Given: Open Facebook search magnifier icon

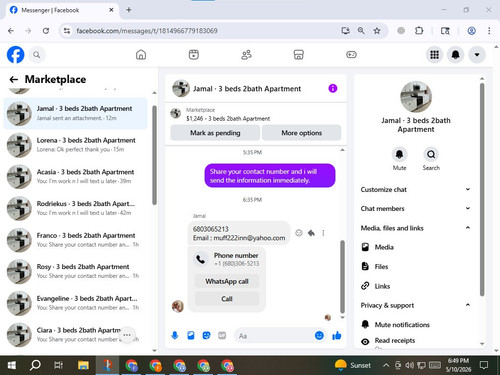Looking at the screenshot, I should (37, 55).
